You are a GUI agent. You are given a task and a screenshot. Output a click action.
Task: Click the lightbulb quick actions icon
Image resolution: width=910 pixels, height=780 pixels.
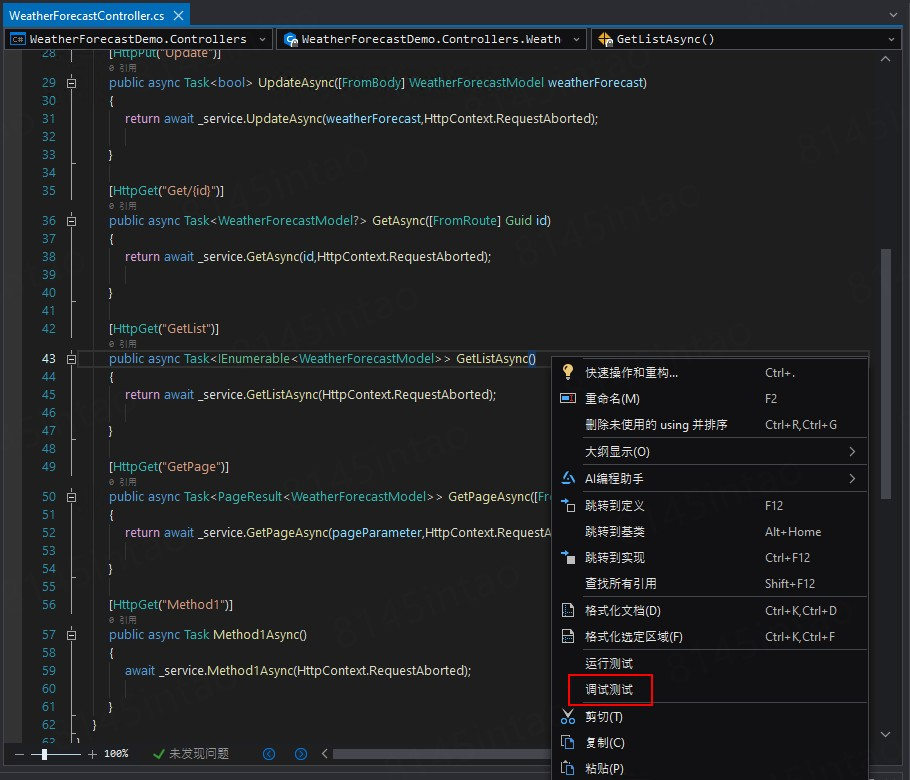tap(568, 372)
